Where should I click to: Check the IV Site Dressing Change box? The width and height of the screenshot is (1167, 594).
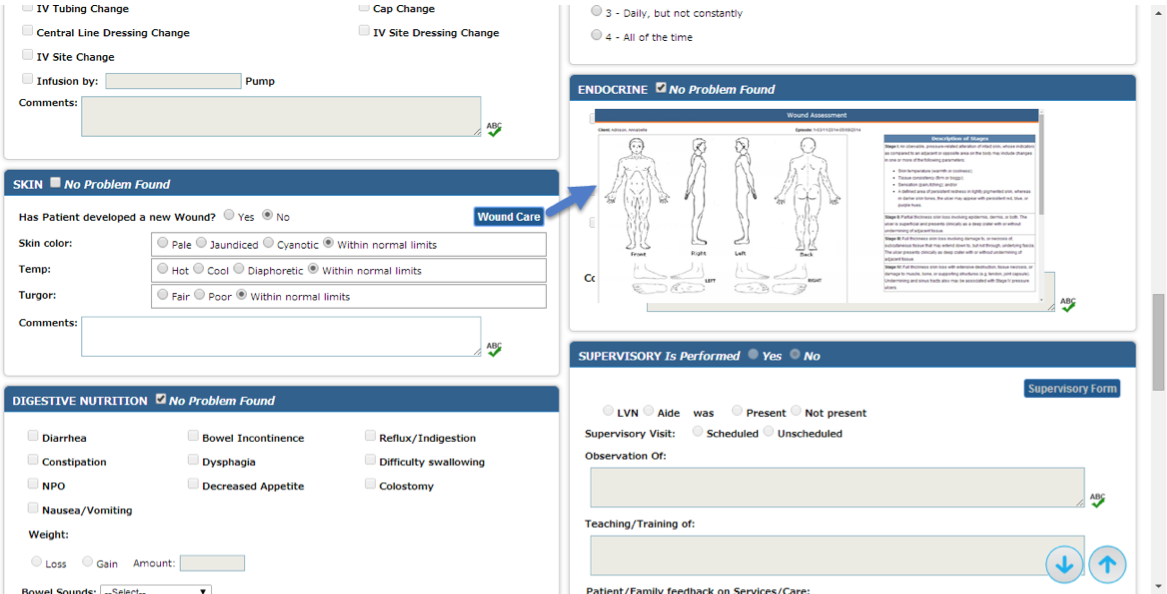click(364, 31)
